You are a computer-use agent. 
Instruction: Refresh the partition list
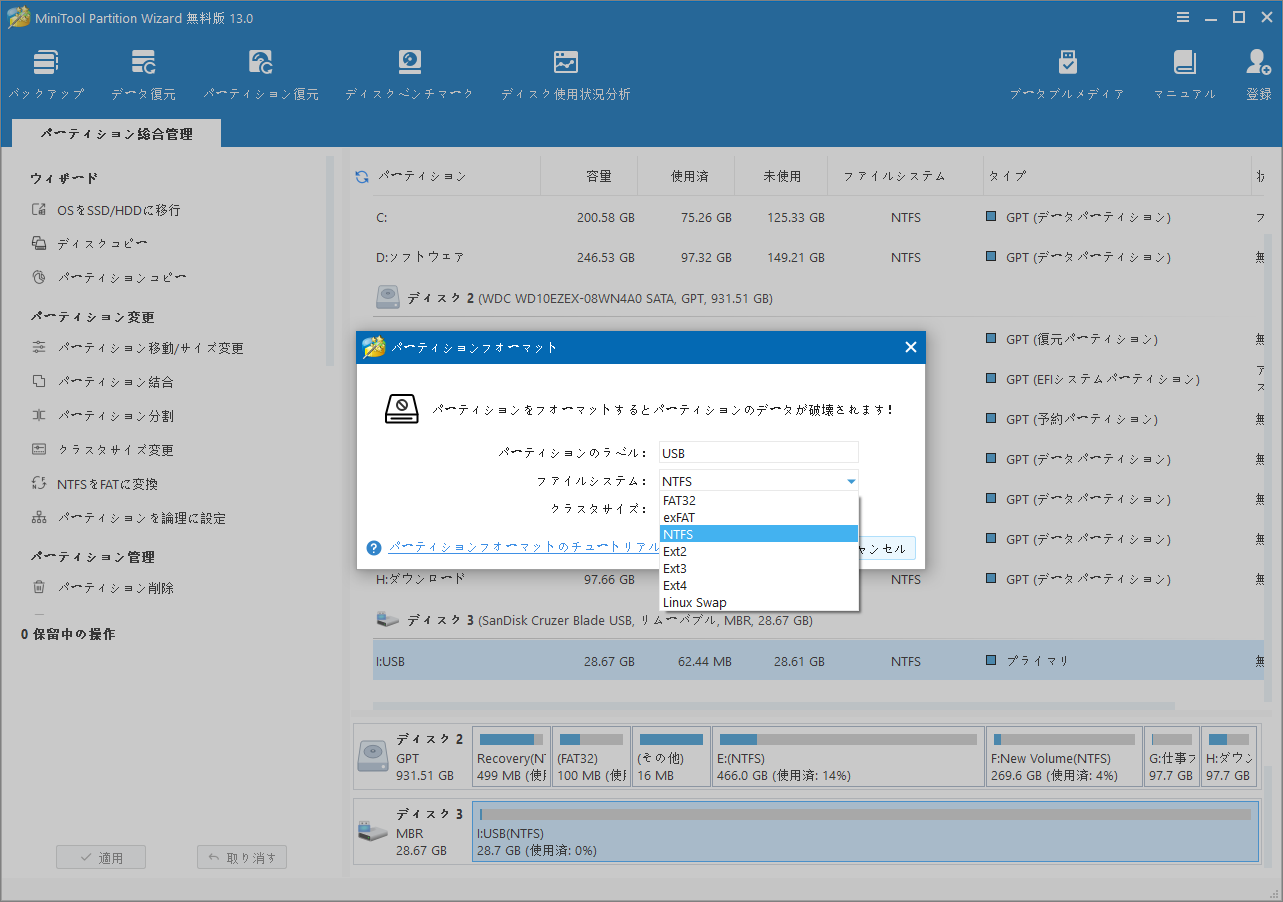point(360,175)
